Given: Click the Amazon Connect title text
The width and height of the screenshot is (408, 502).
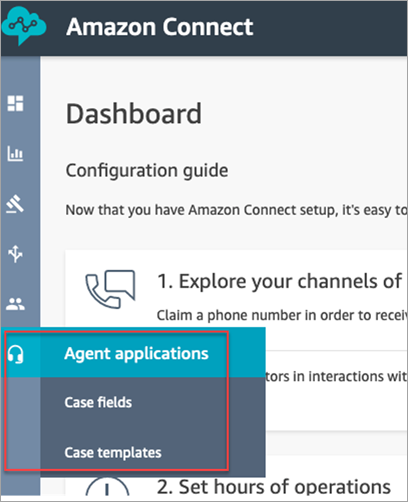Looking at the screenshot, I should point(160,27).
